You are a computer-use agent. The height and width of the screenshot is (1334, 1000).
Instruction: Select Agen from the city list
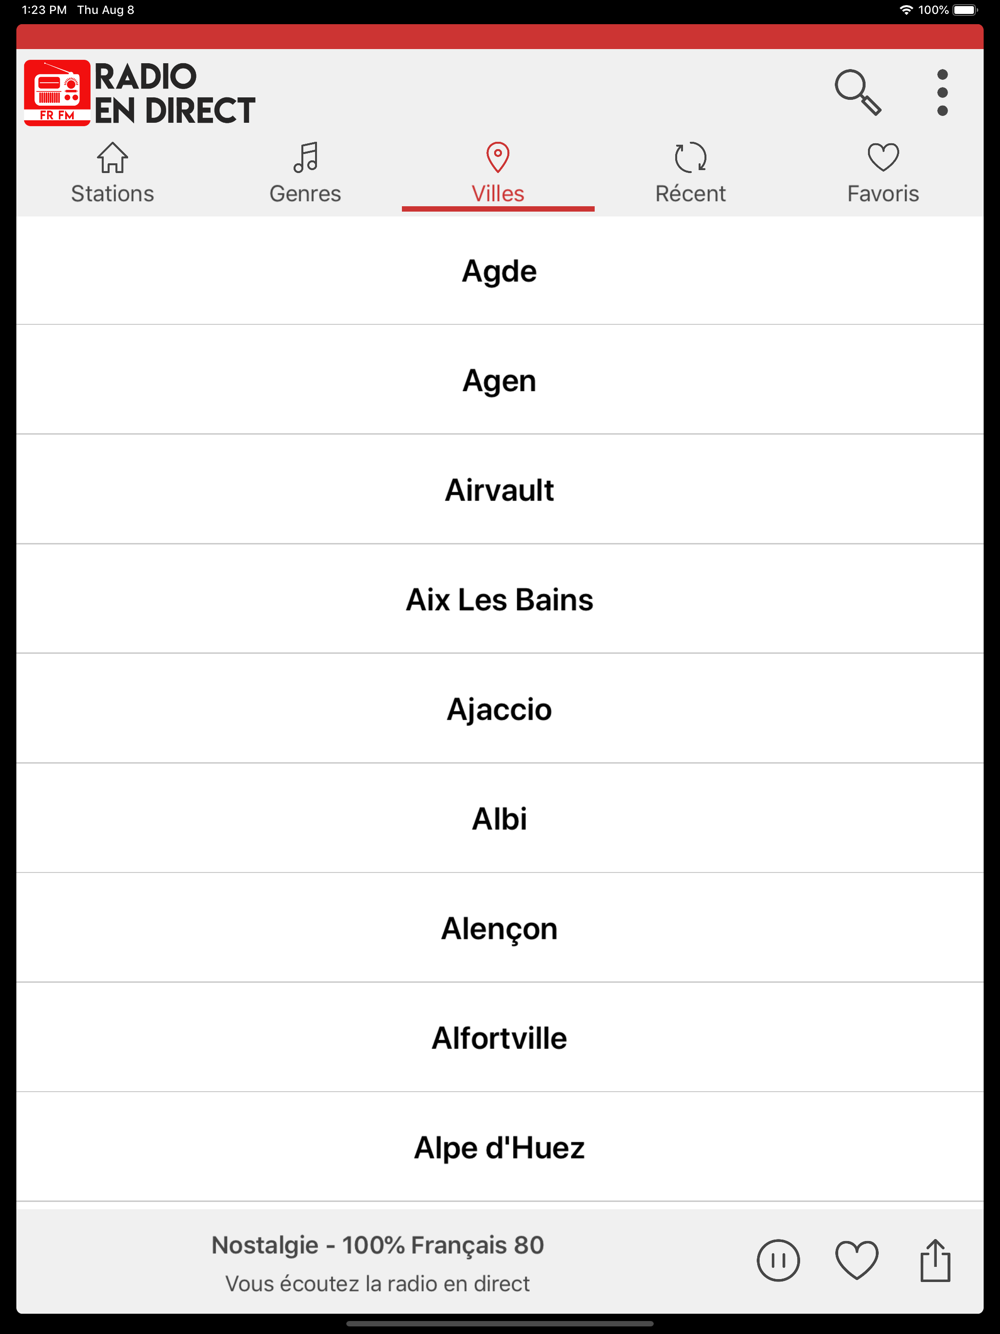[499, 380]
